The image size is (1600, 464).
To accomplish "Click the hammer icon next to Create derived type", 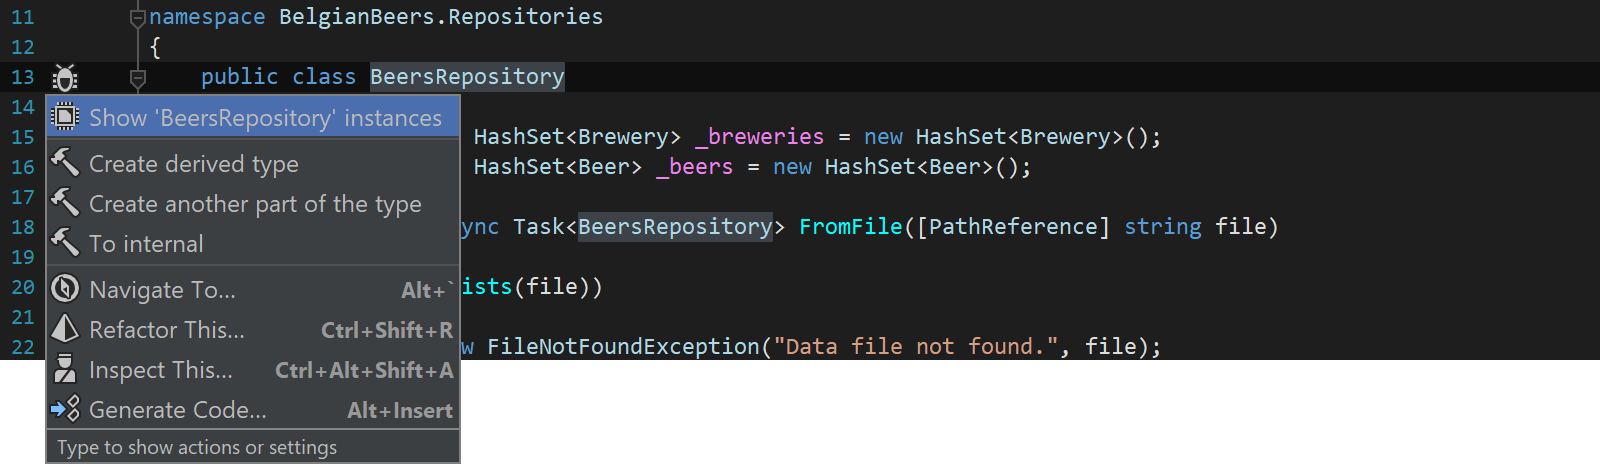I will (65, 162).
